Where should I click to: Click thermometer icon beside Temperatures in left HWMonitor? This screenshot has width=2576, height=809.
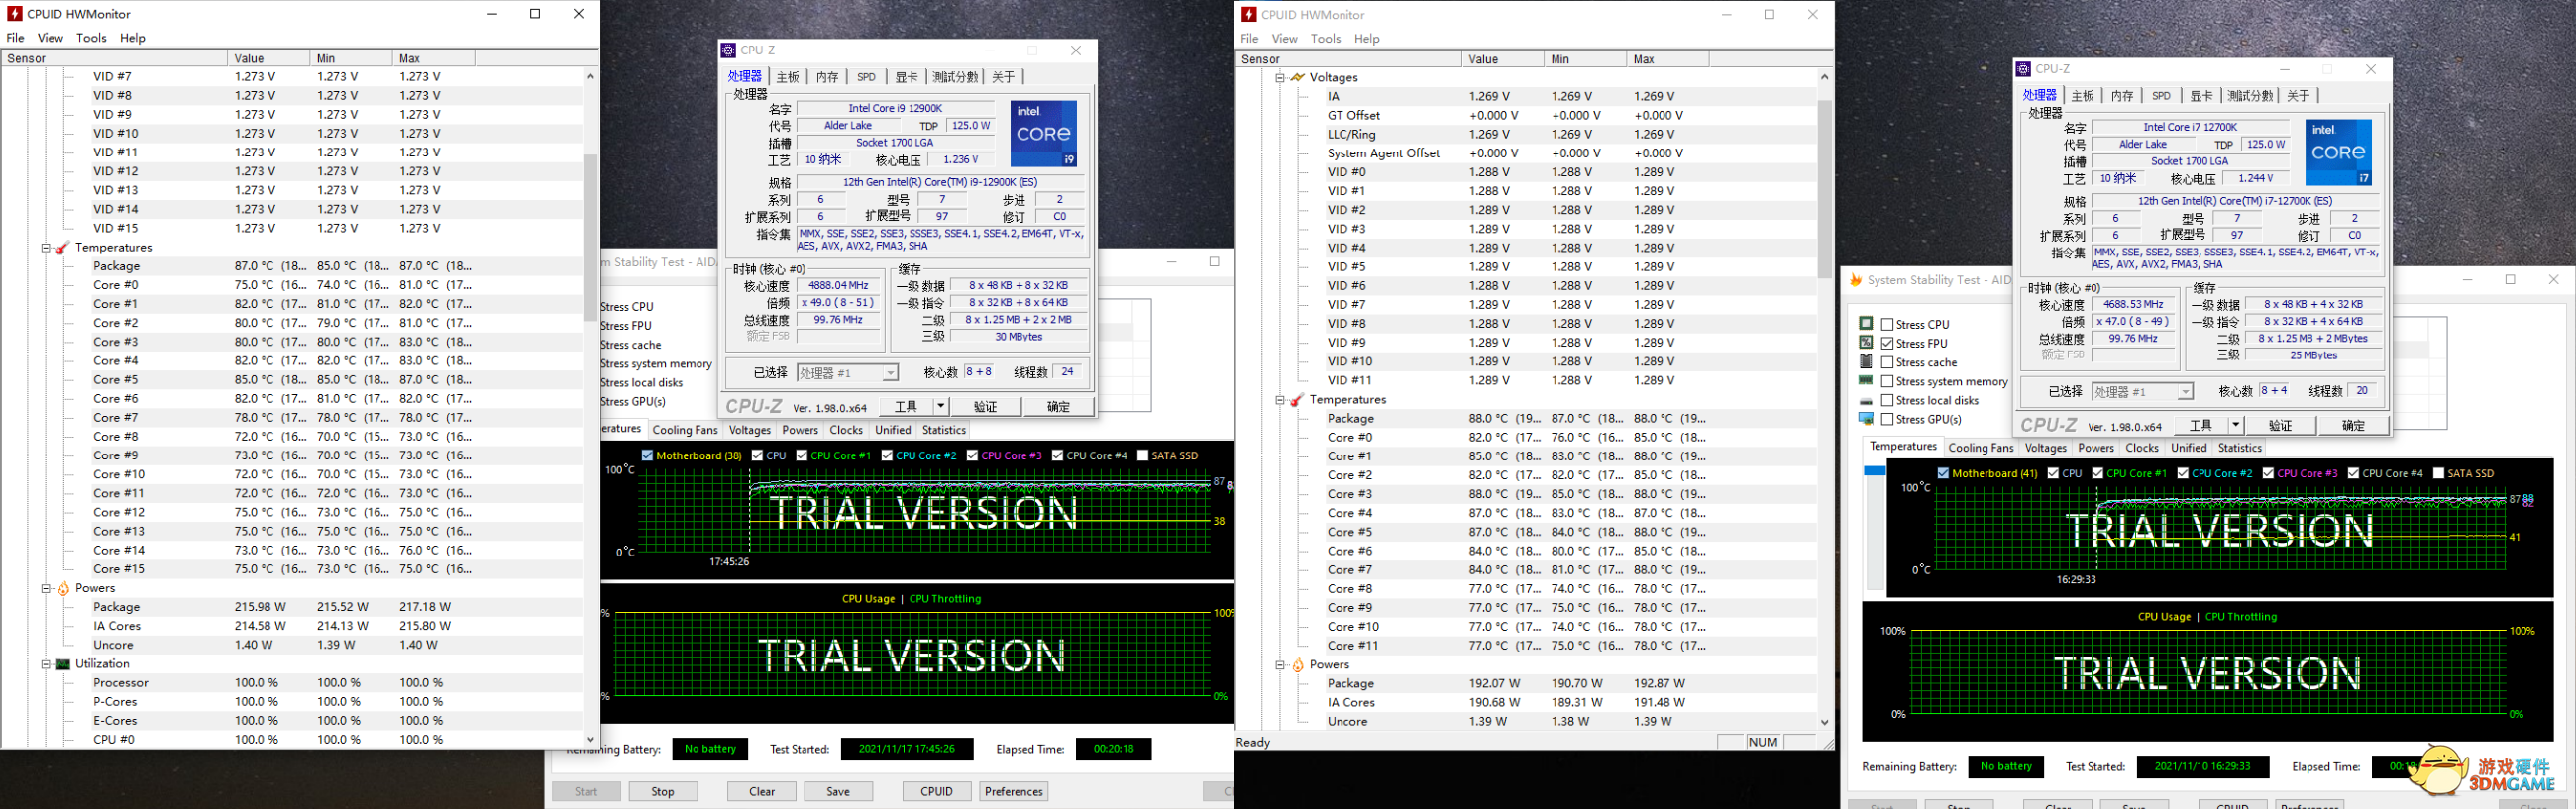[62, 248]
